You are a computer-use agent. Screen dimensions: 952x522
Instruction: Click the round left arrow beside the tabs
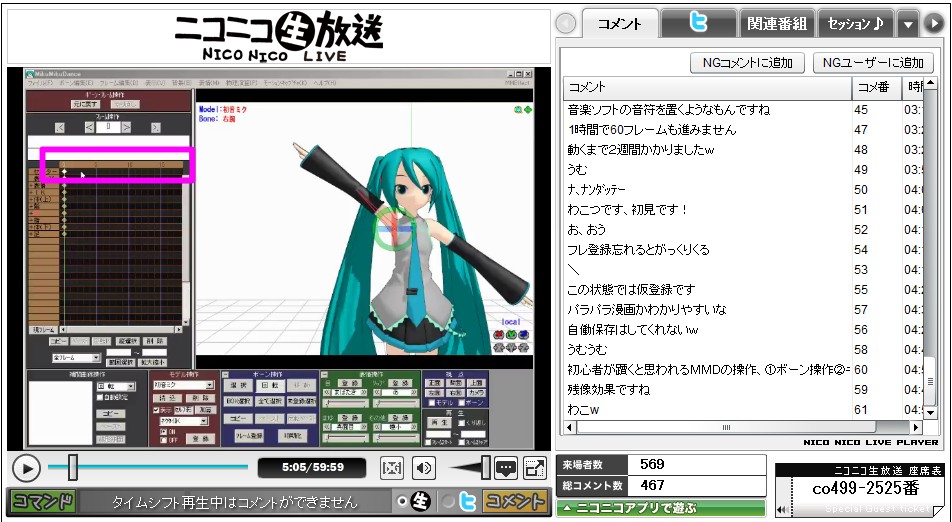point(565,24)
